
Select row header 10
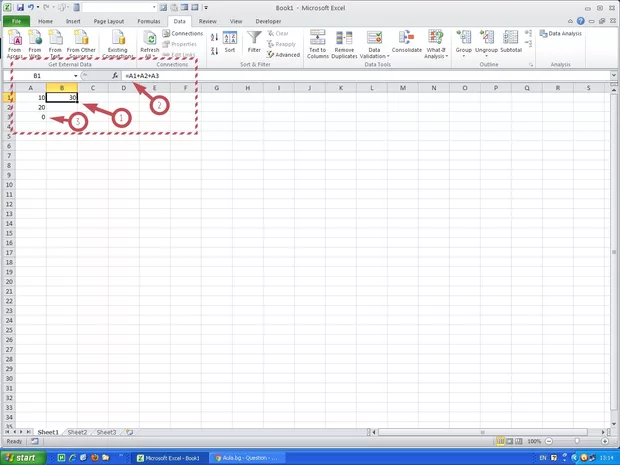pos(9,185)
